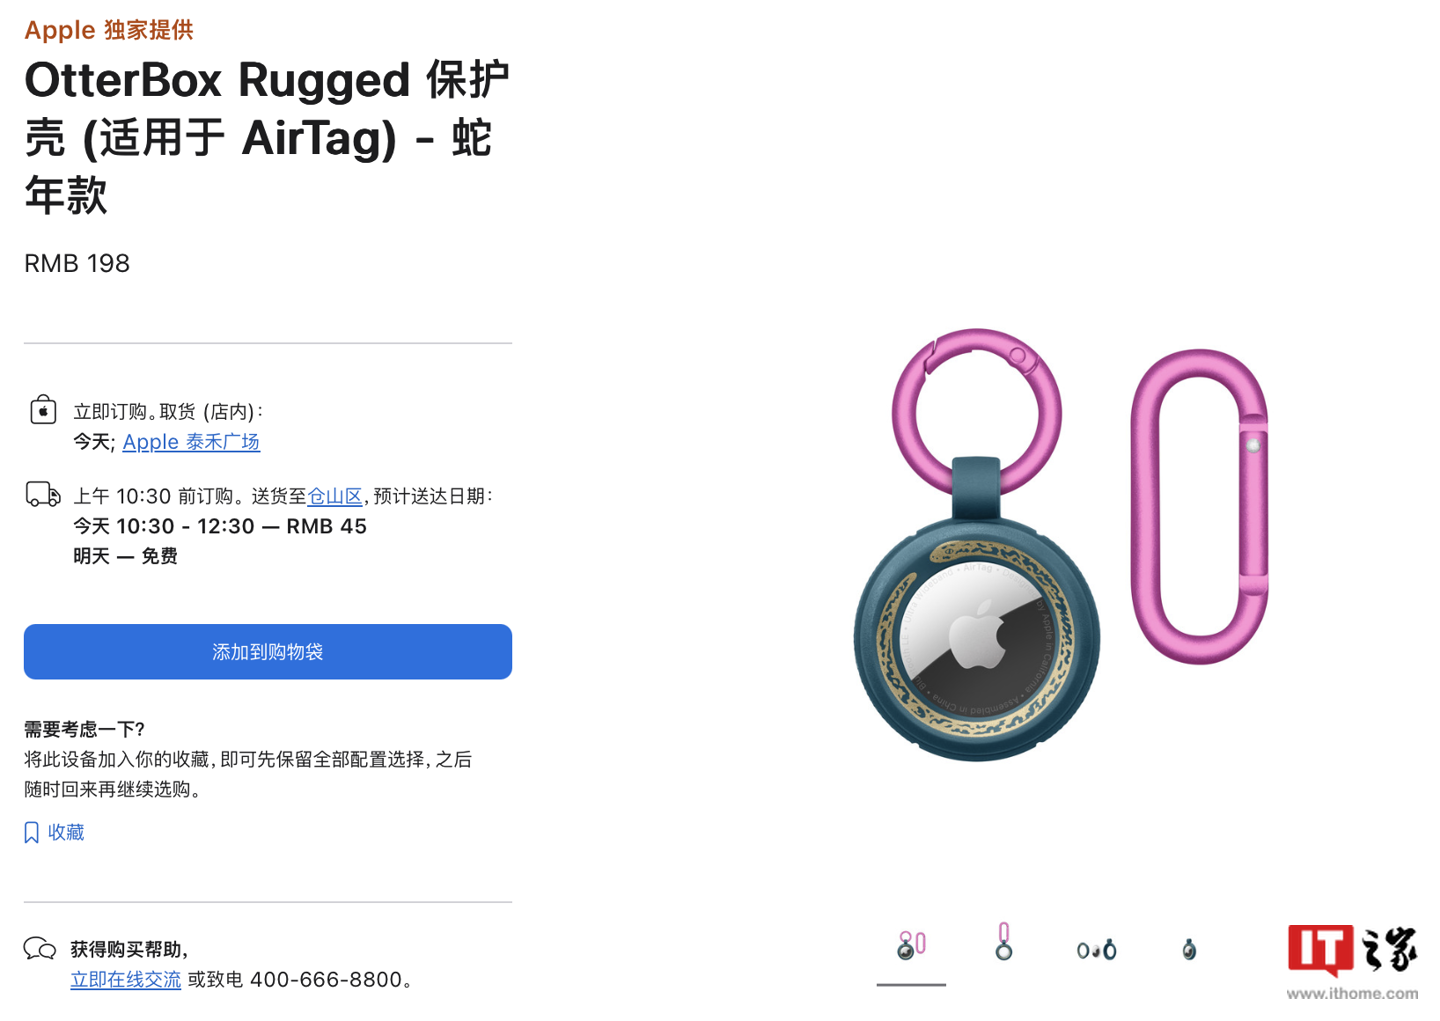Click the bookmark icon next to 收藏
Image resolution: width=1440 pixels, height=1021 pixels.
[31, 832]
